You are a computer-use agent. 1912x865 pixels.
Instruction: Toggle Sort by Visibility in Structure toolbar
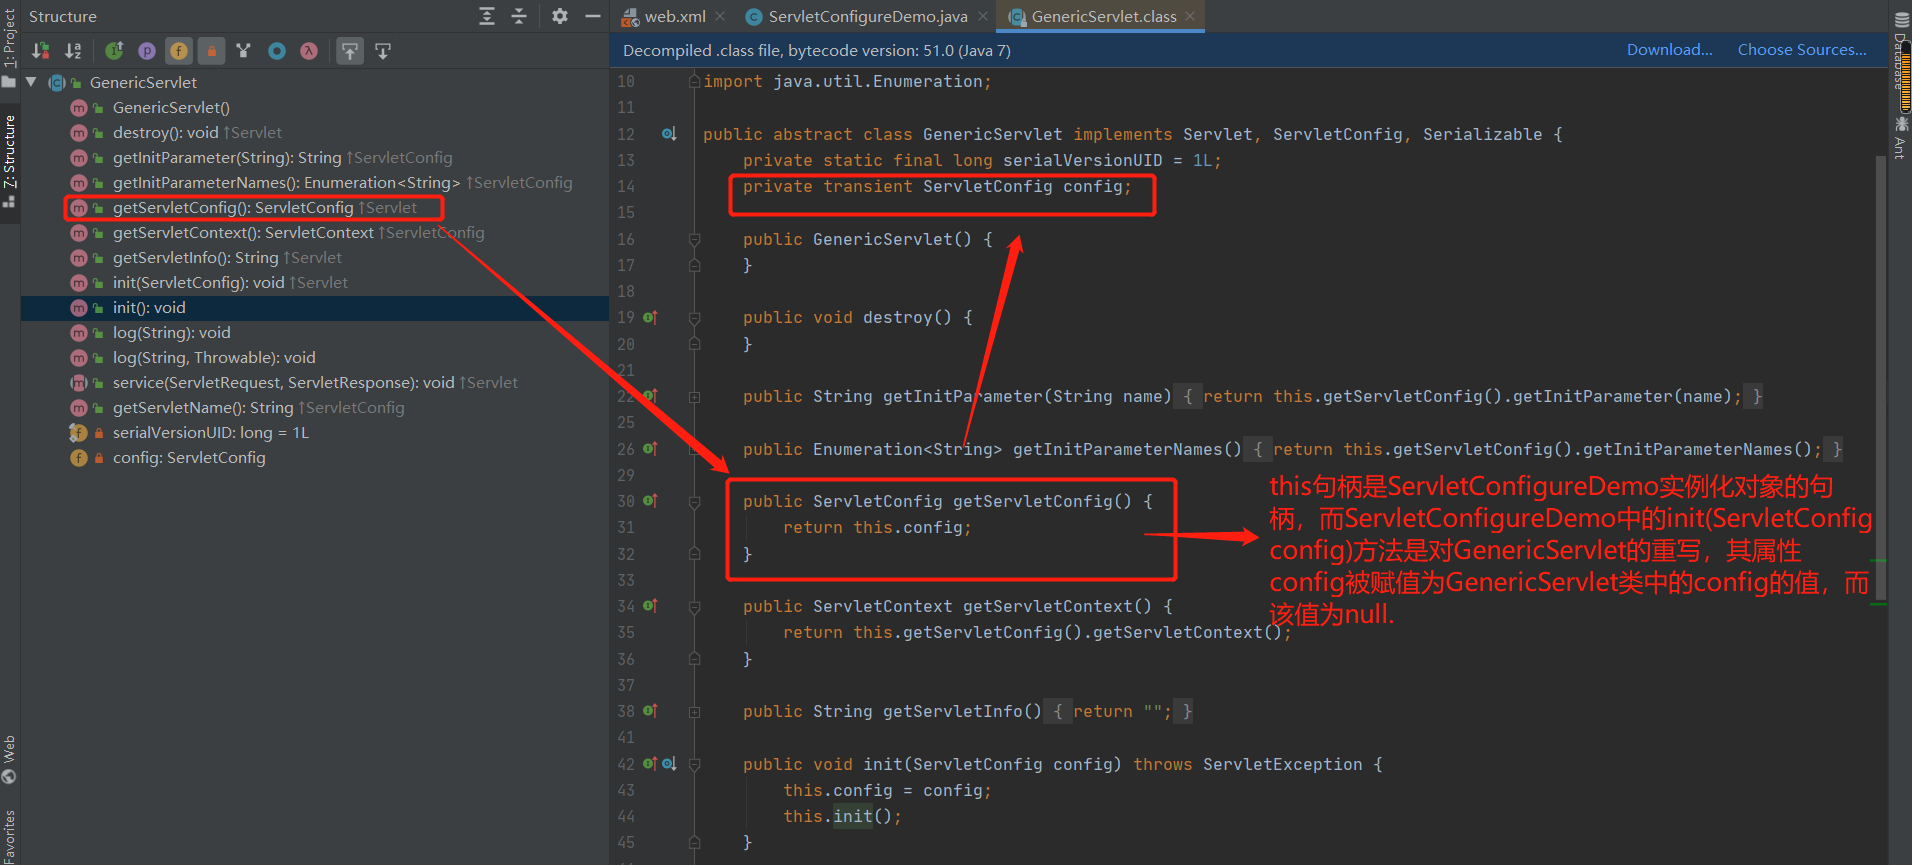41,51
